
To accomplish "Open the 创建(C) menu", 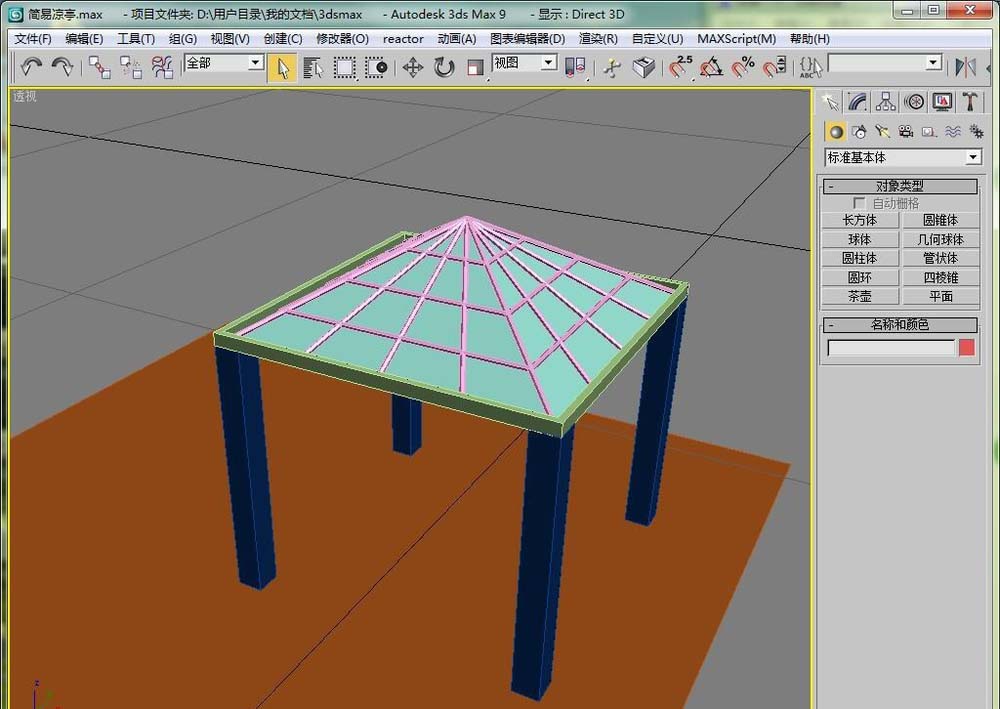I will click(283, 39).
